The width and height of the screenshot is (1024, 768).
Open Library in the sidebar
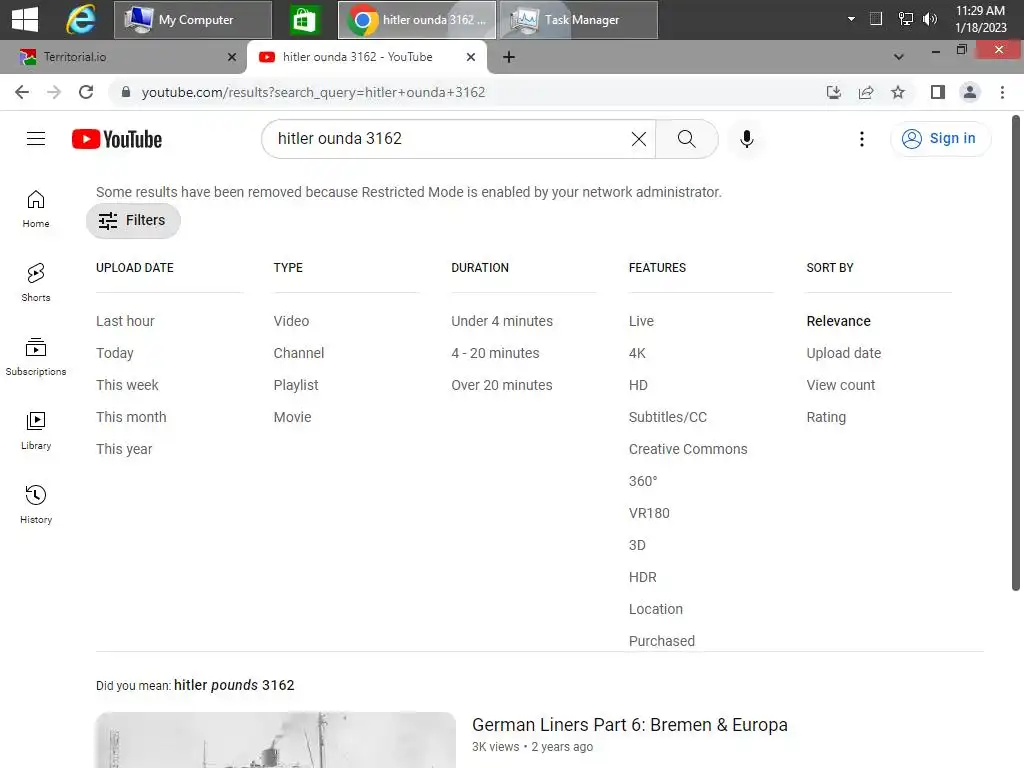point(36,430)
